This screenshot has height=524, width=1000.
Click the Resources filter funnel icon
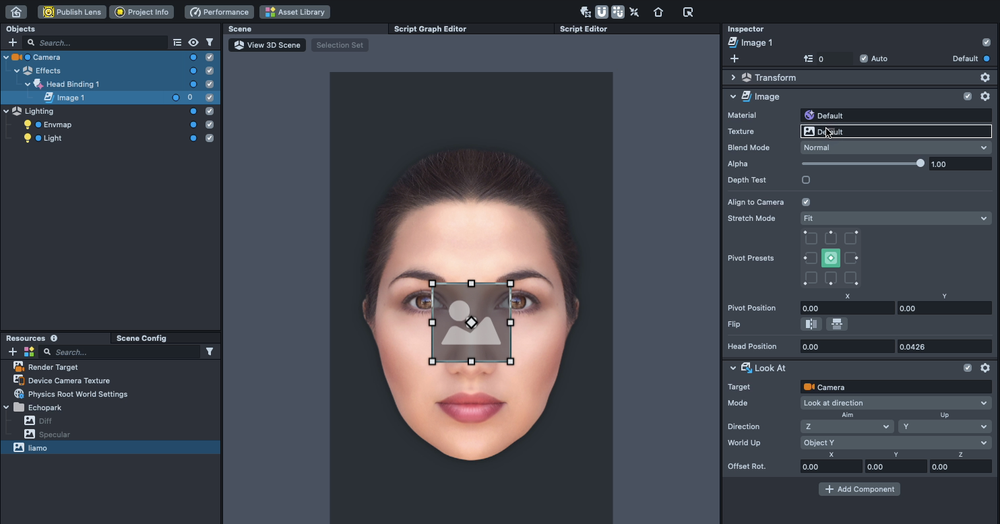209,352
